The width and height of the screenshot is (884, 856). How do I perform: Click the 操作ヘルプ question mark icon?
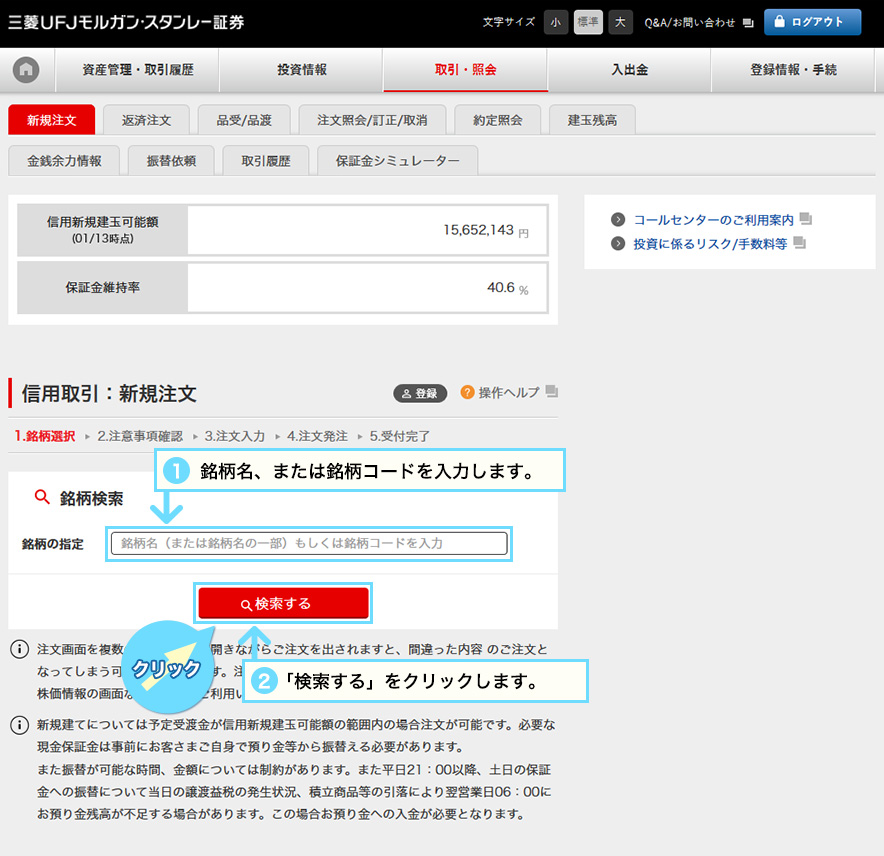coord(467,392)
